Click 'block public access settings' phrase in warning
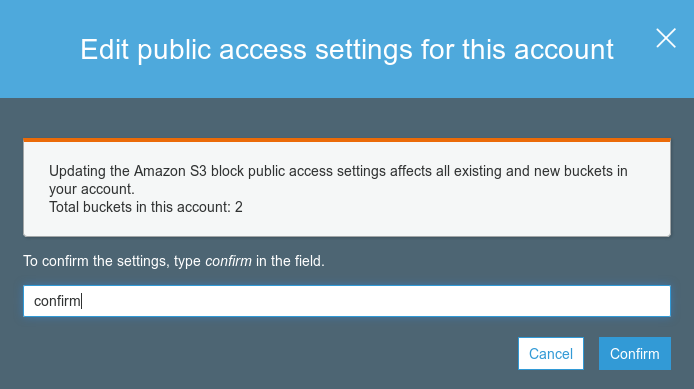 tap(298, 171)
